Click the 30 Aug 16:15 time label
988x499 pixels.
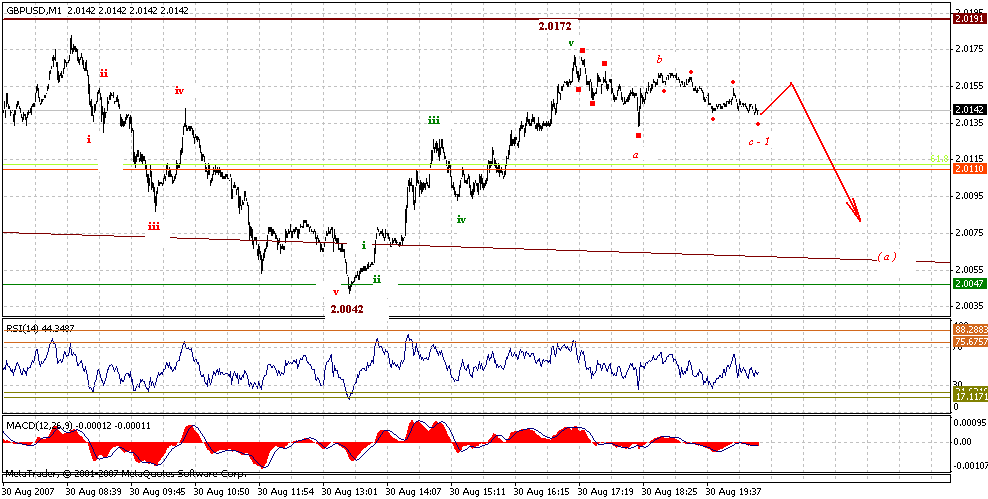(x=541, y=490)
